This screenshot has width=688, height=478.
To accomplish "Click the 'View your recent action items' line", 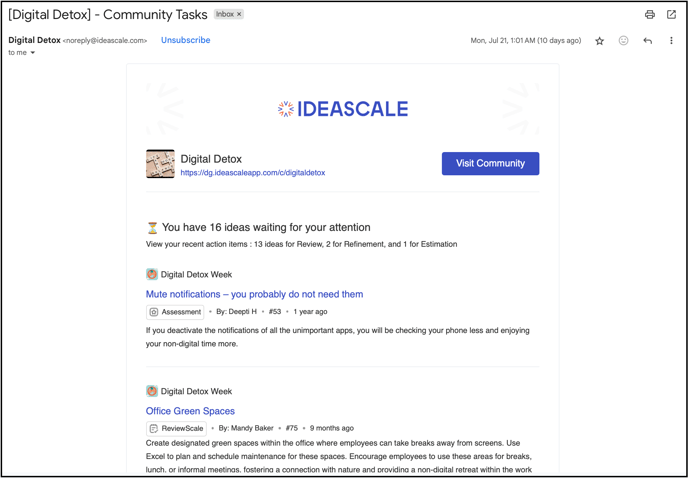I will point(301,244).
